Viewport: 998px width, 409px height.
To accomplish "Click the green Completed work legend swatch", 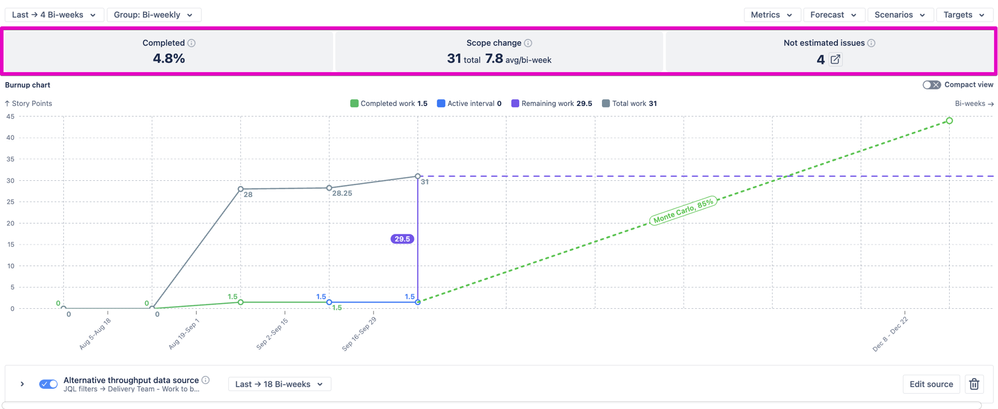I will [354, 104].
